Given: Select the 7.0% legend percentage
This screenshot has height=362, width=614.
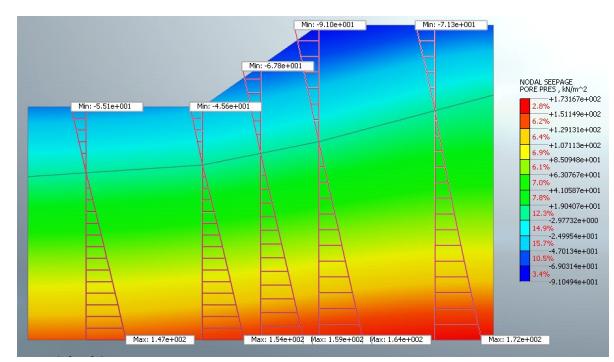Looking at the screenshot, I should coord(541,183).
